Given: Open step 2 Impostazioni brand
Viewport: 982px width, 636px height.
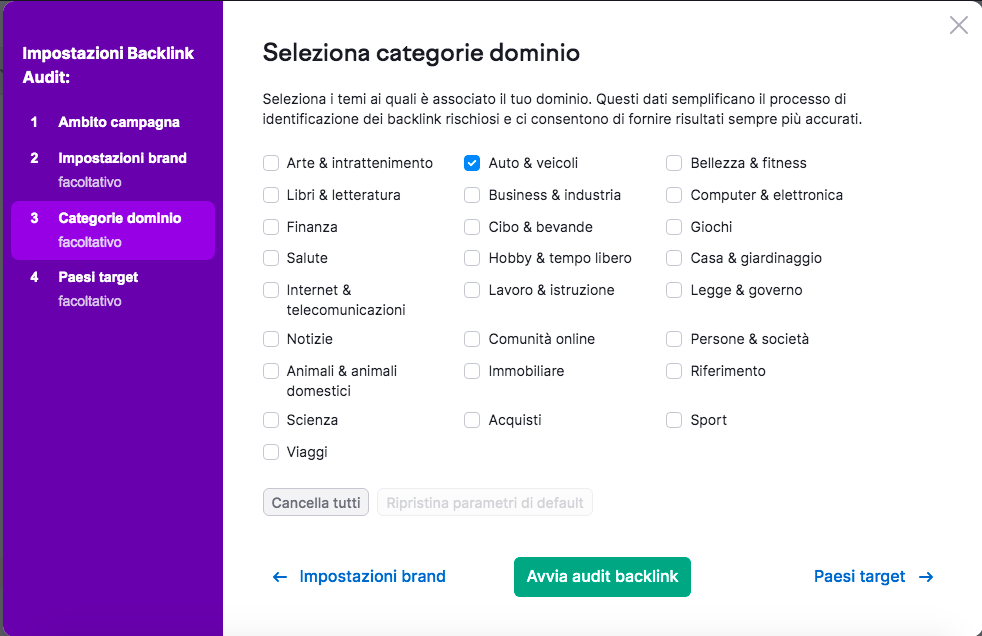Looking at the screenshot, I should pyautogui.click(x=122, y=158).
